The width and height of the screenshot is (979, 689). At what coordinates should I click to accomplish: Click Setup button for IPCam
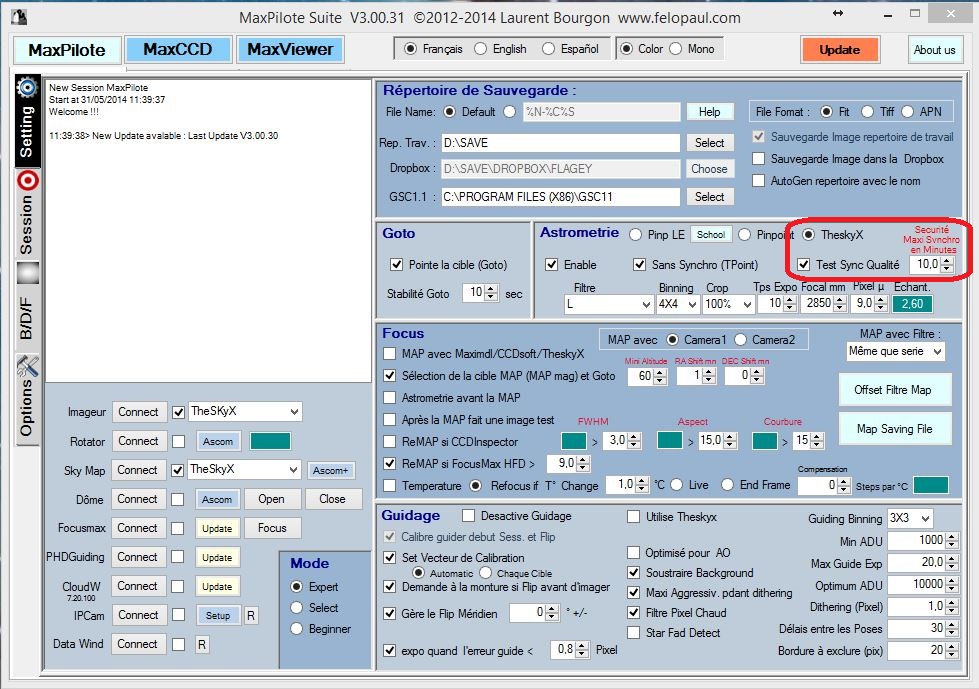coord(217,615)
